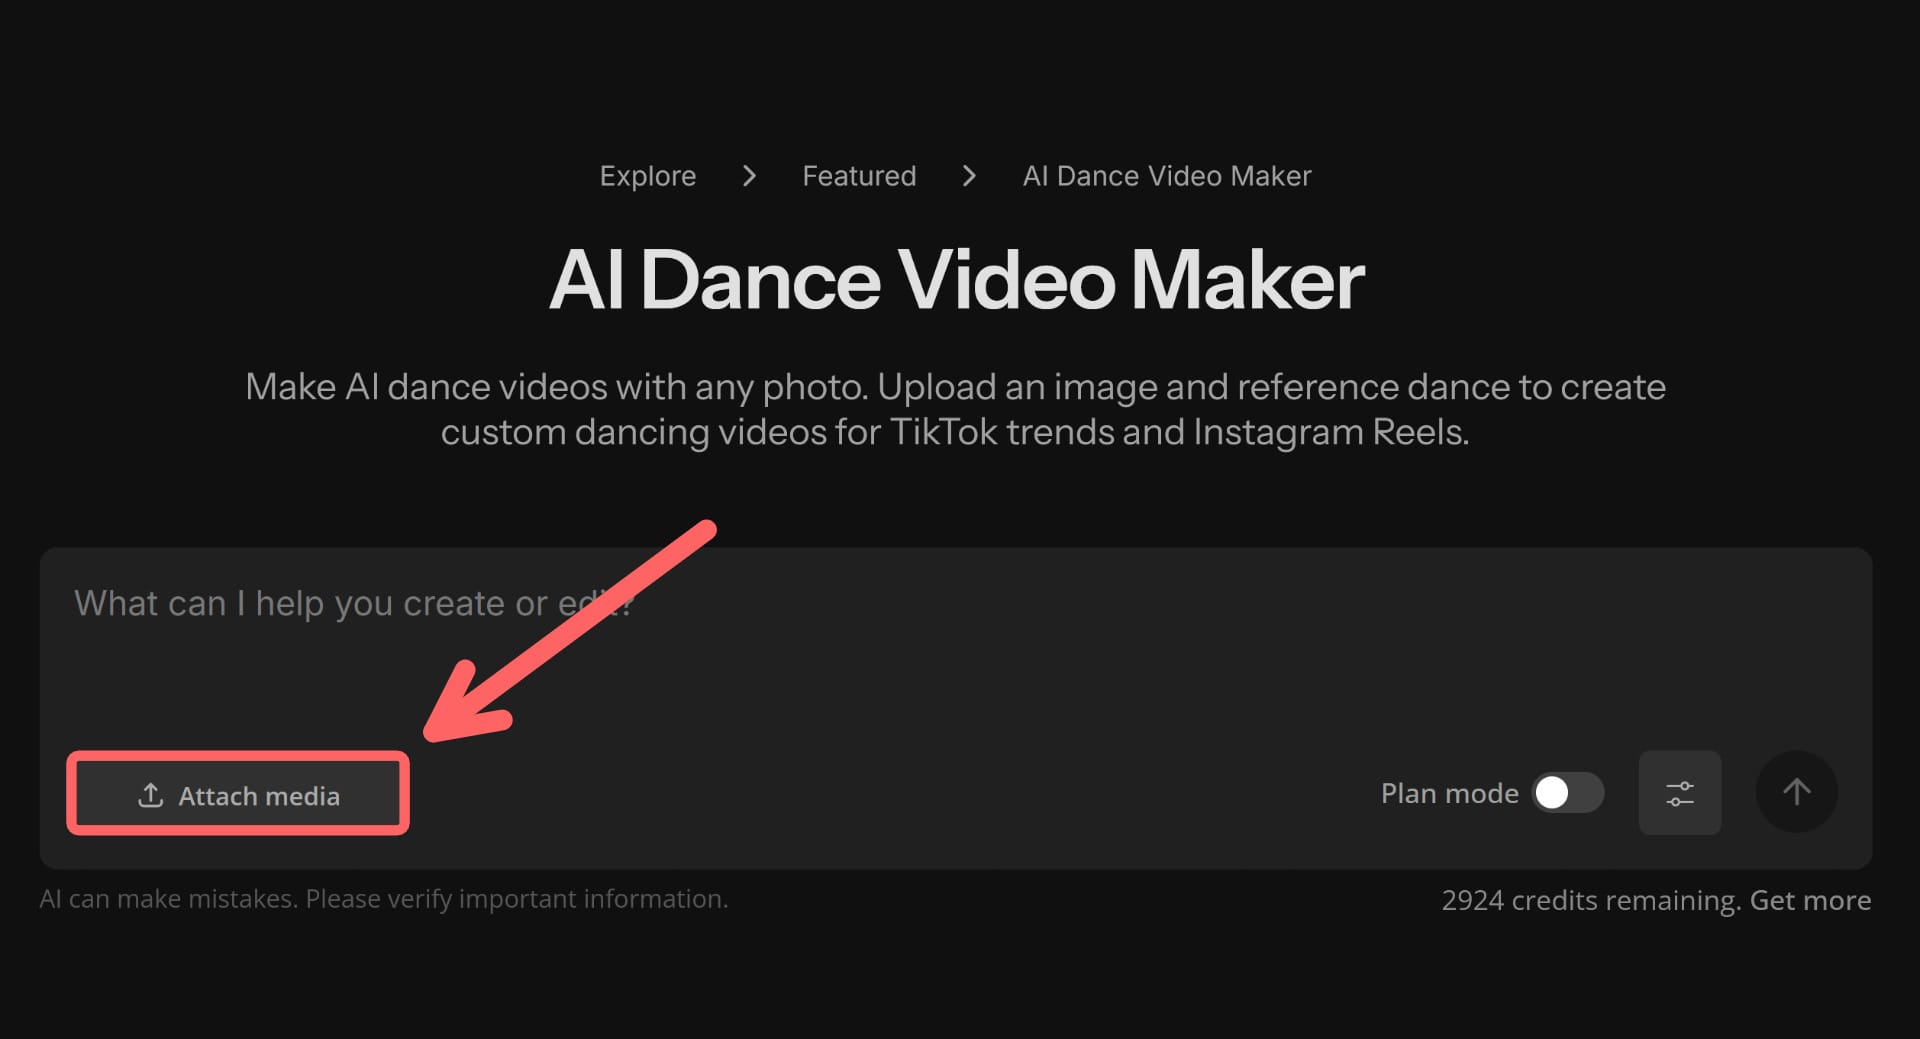Navigate to Explore in the breadcrumb

[x=647, y=176]
